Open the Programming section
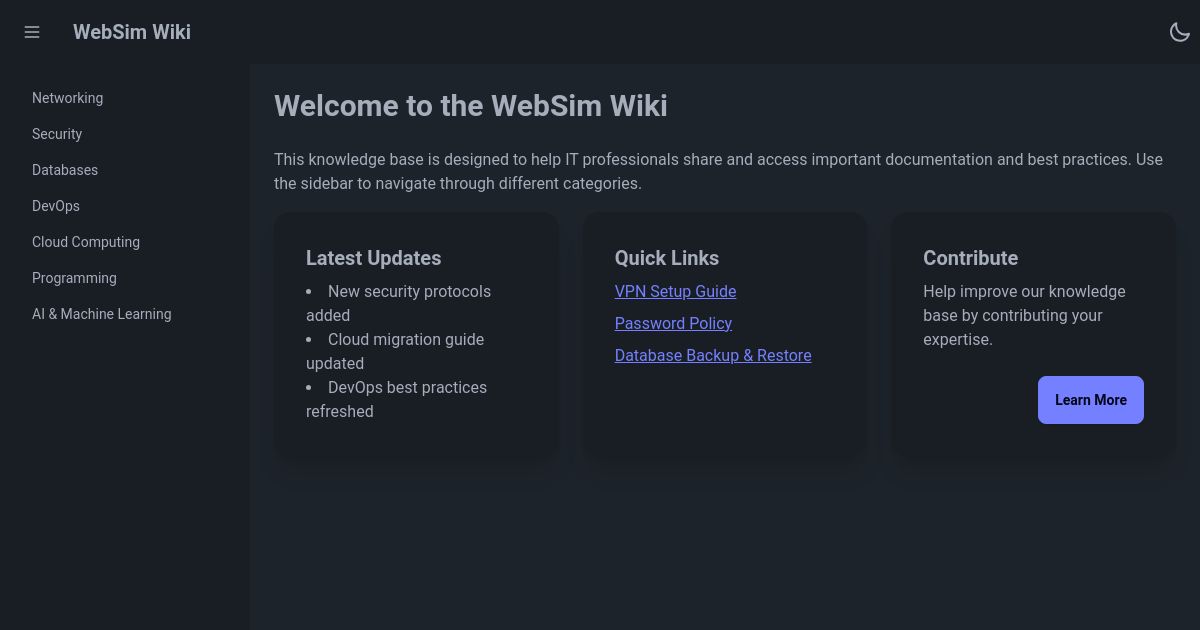 point(74,278)
